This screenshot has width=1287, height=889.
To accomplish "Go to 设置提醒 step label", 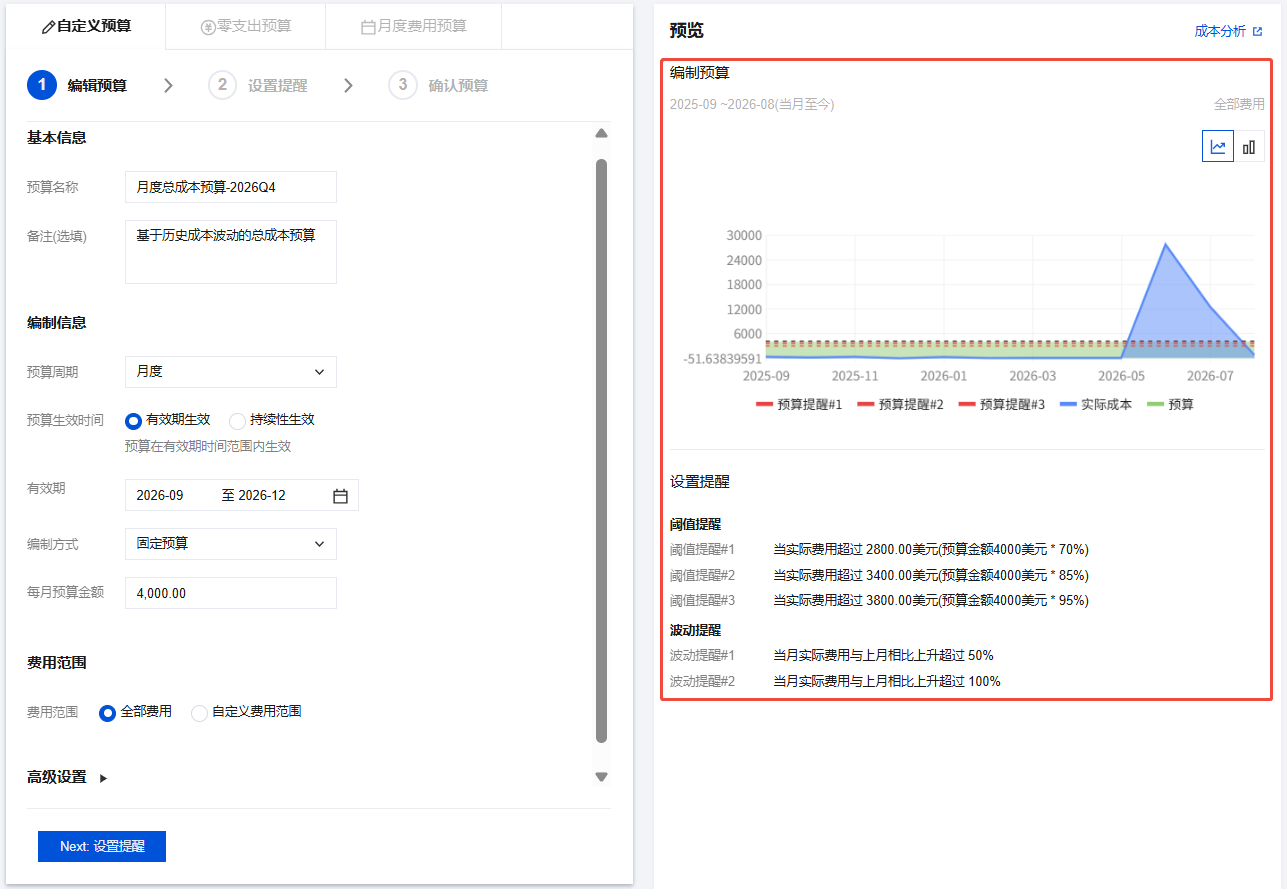I will click(278, 86).
